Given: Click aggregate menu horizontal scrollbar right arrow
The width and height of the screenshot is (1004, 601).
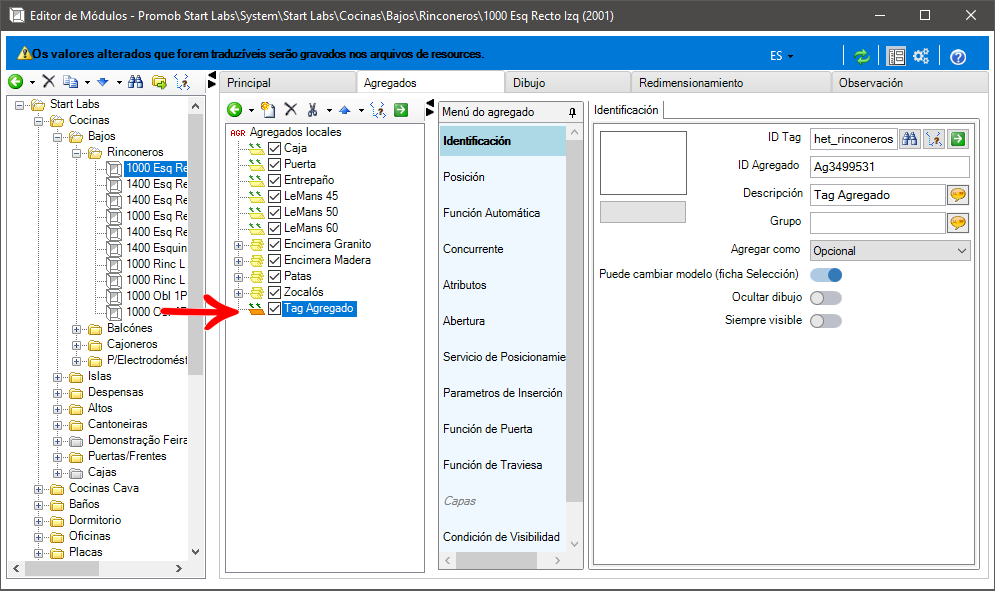Looking at the screenshot, I should (557, 561).
